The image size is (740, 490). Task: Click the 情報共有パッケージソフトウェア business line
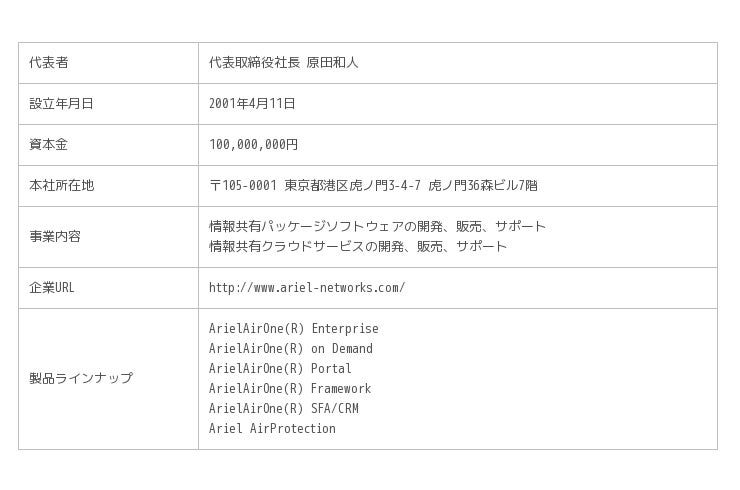tap(377, 227)
